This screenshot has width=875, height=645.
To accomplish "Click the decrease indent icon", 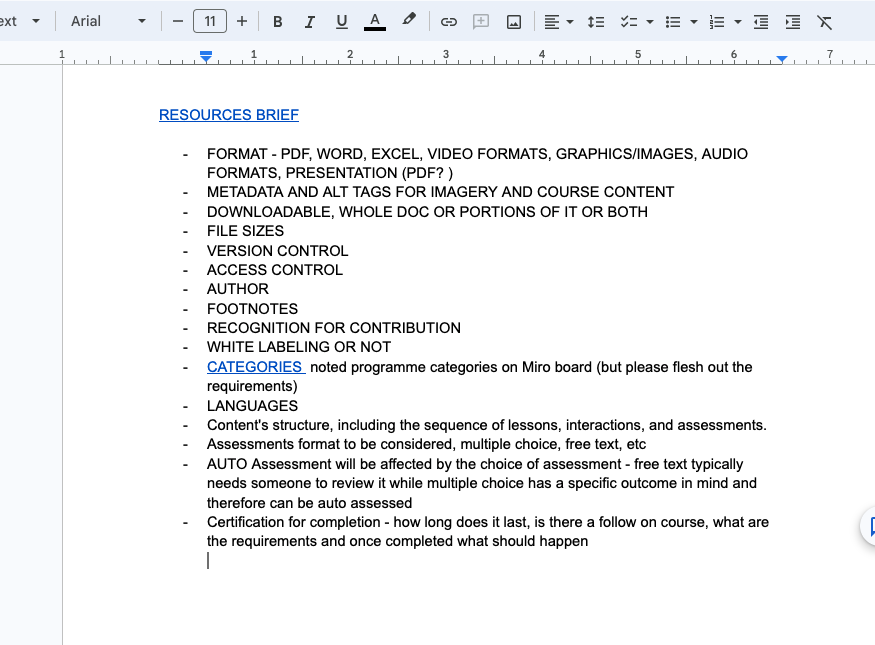I will point(761,21).
